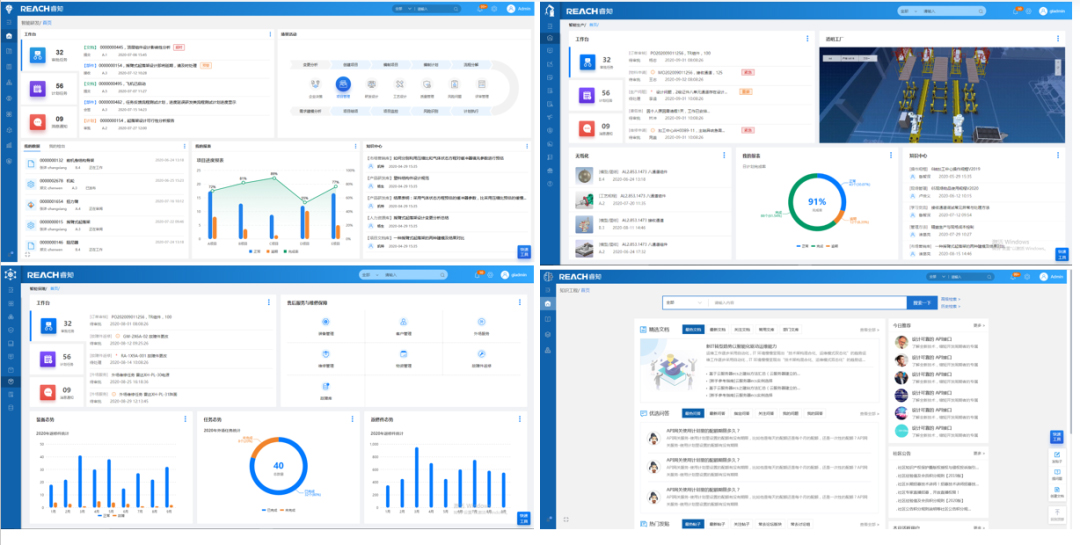Screen dimensions: 1080x545
Task: Select the highlighted blue circle icon in the process flow panel
Action: (343, 85)
